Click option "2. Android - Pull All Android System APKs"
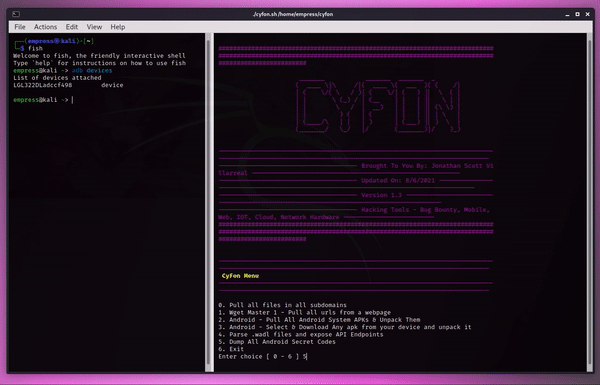This screenshot has width=600, height=385. pyautogui.click(x=319, y=320)
